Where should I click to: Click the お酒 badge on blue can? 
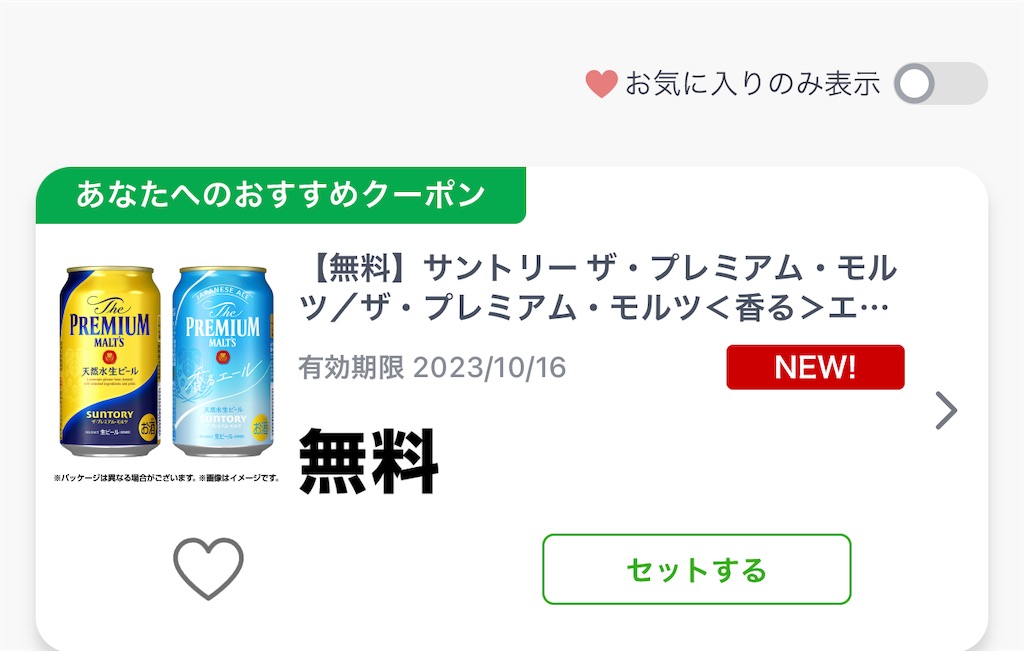(x=261, y=428)
